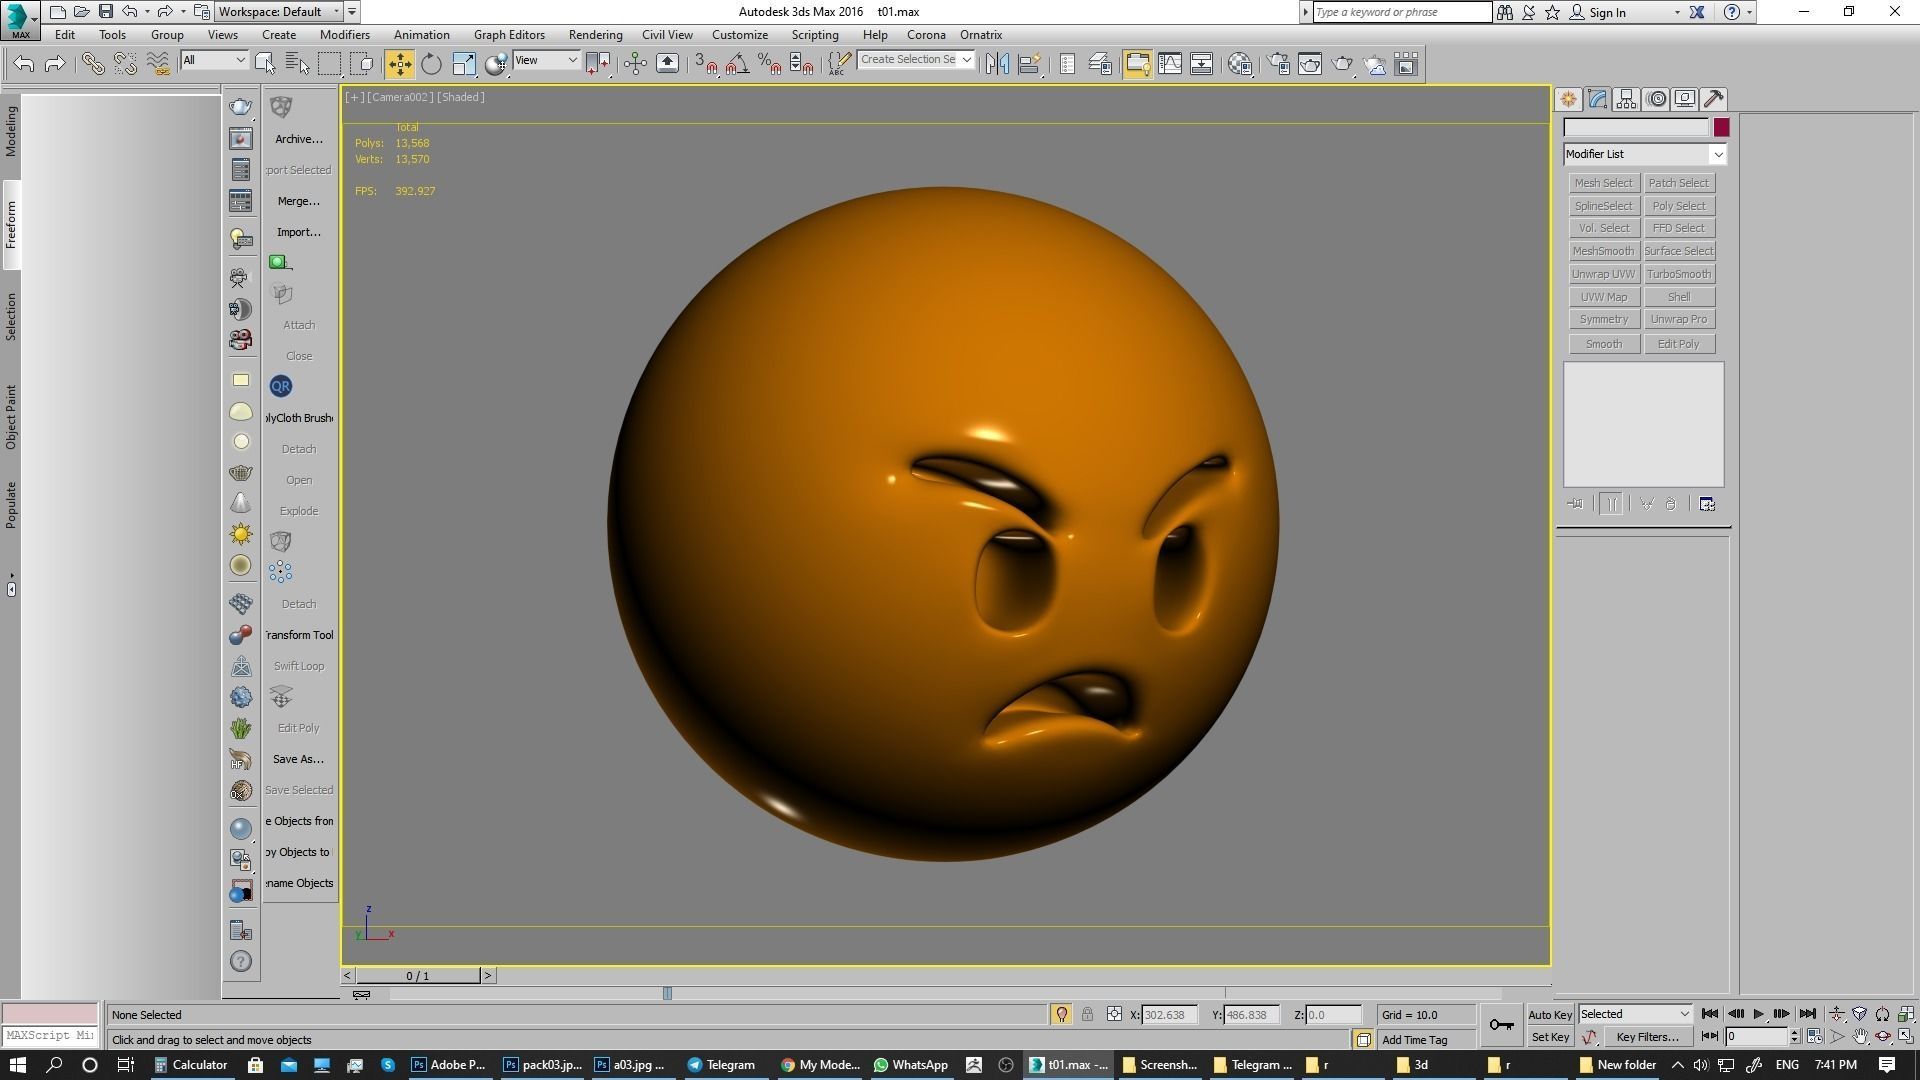Screen dimensions: 1920x1080
Task: Open the selection filter All dropdown
Action: coord(214,60)
